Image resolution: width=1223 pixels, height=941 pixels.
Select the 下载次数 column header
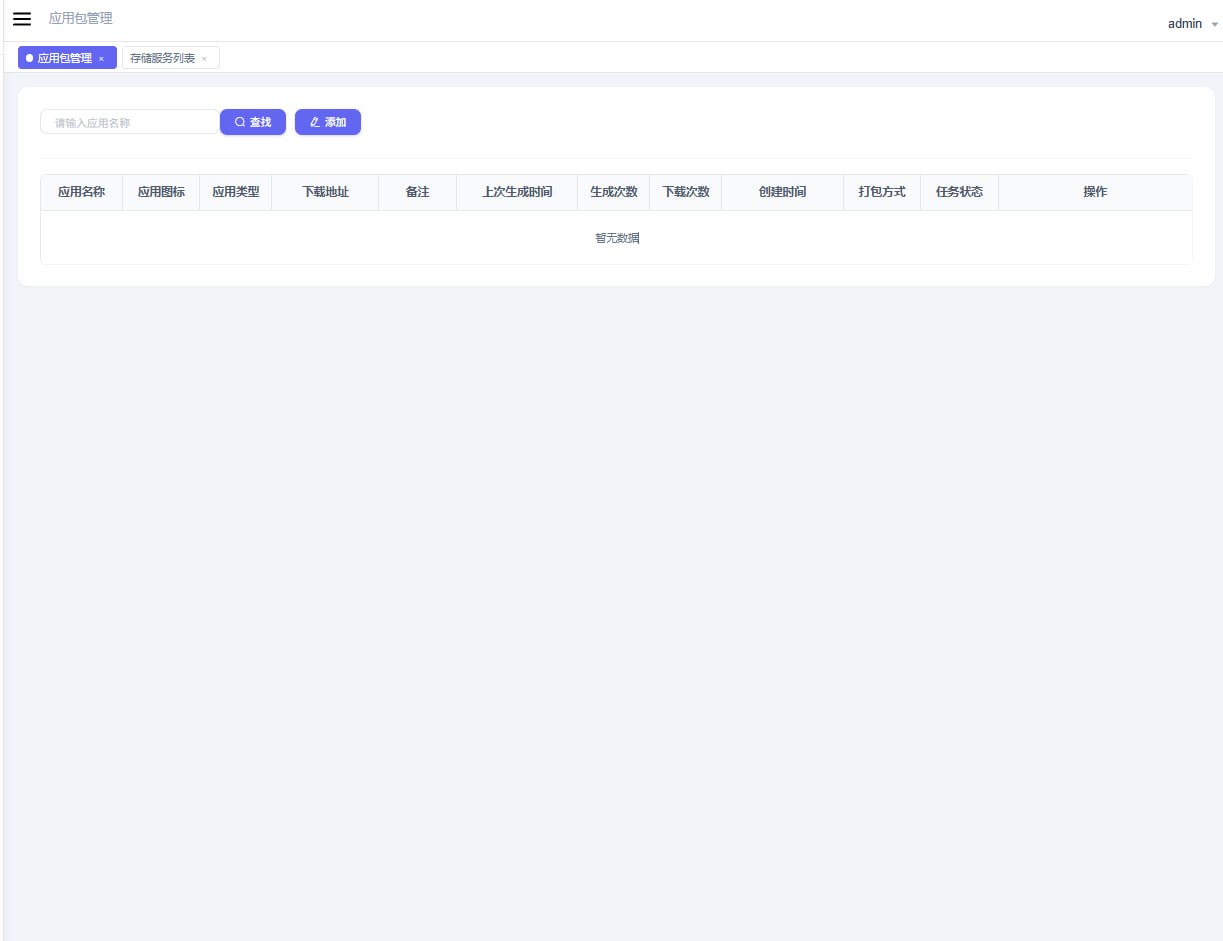tap(686, 192)
